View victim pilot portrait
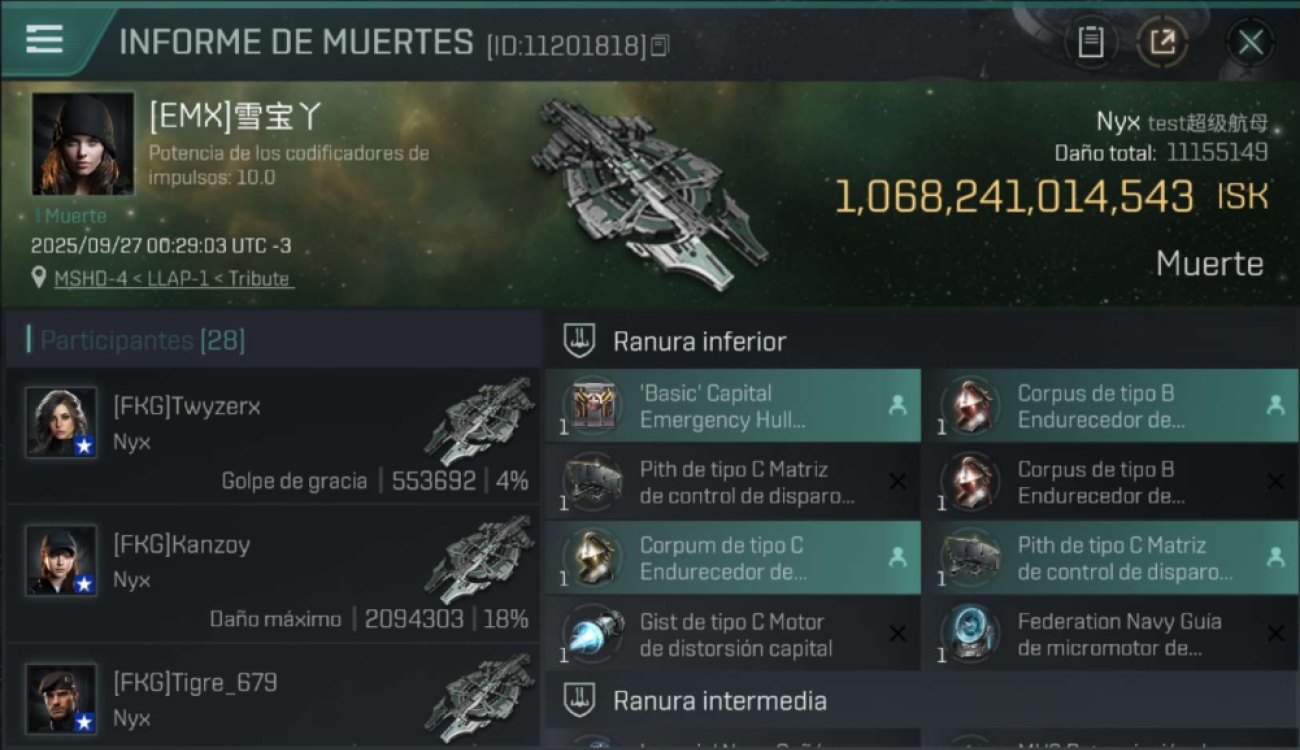This screenshot has width=1300, height=750. coord(83,143)
